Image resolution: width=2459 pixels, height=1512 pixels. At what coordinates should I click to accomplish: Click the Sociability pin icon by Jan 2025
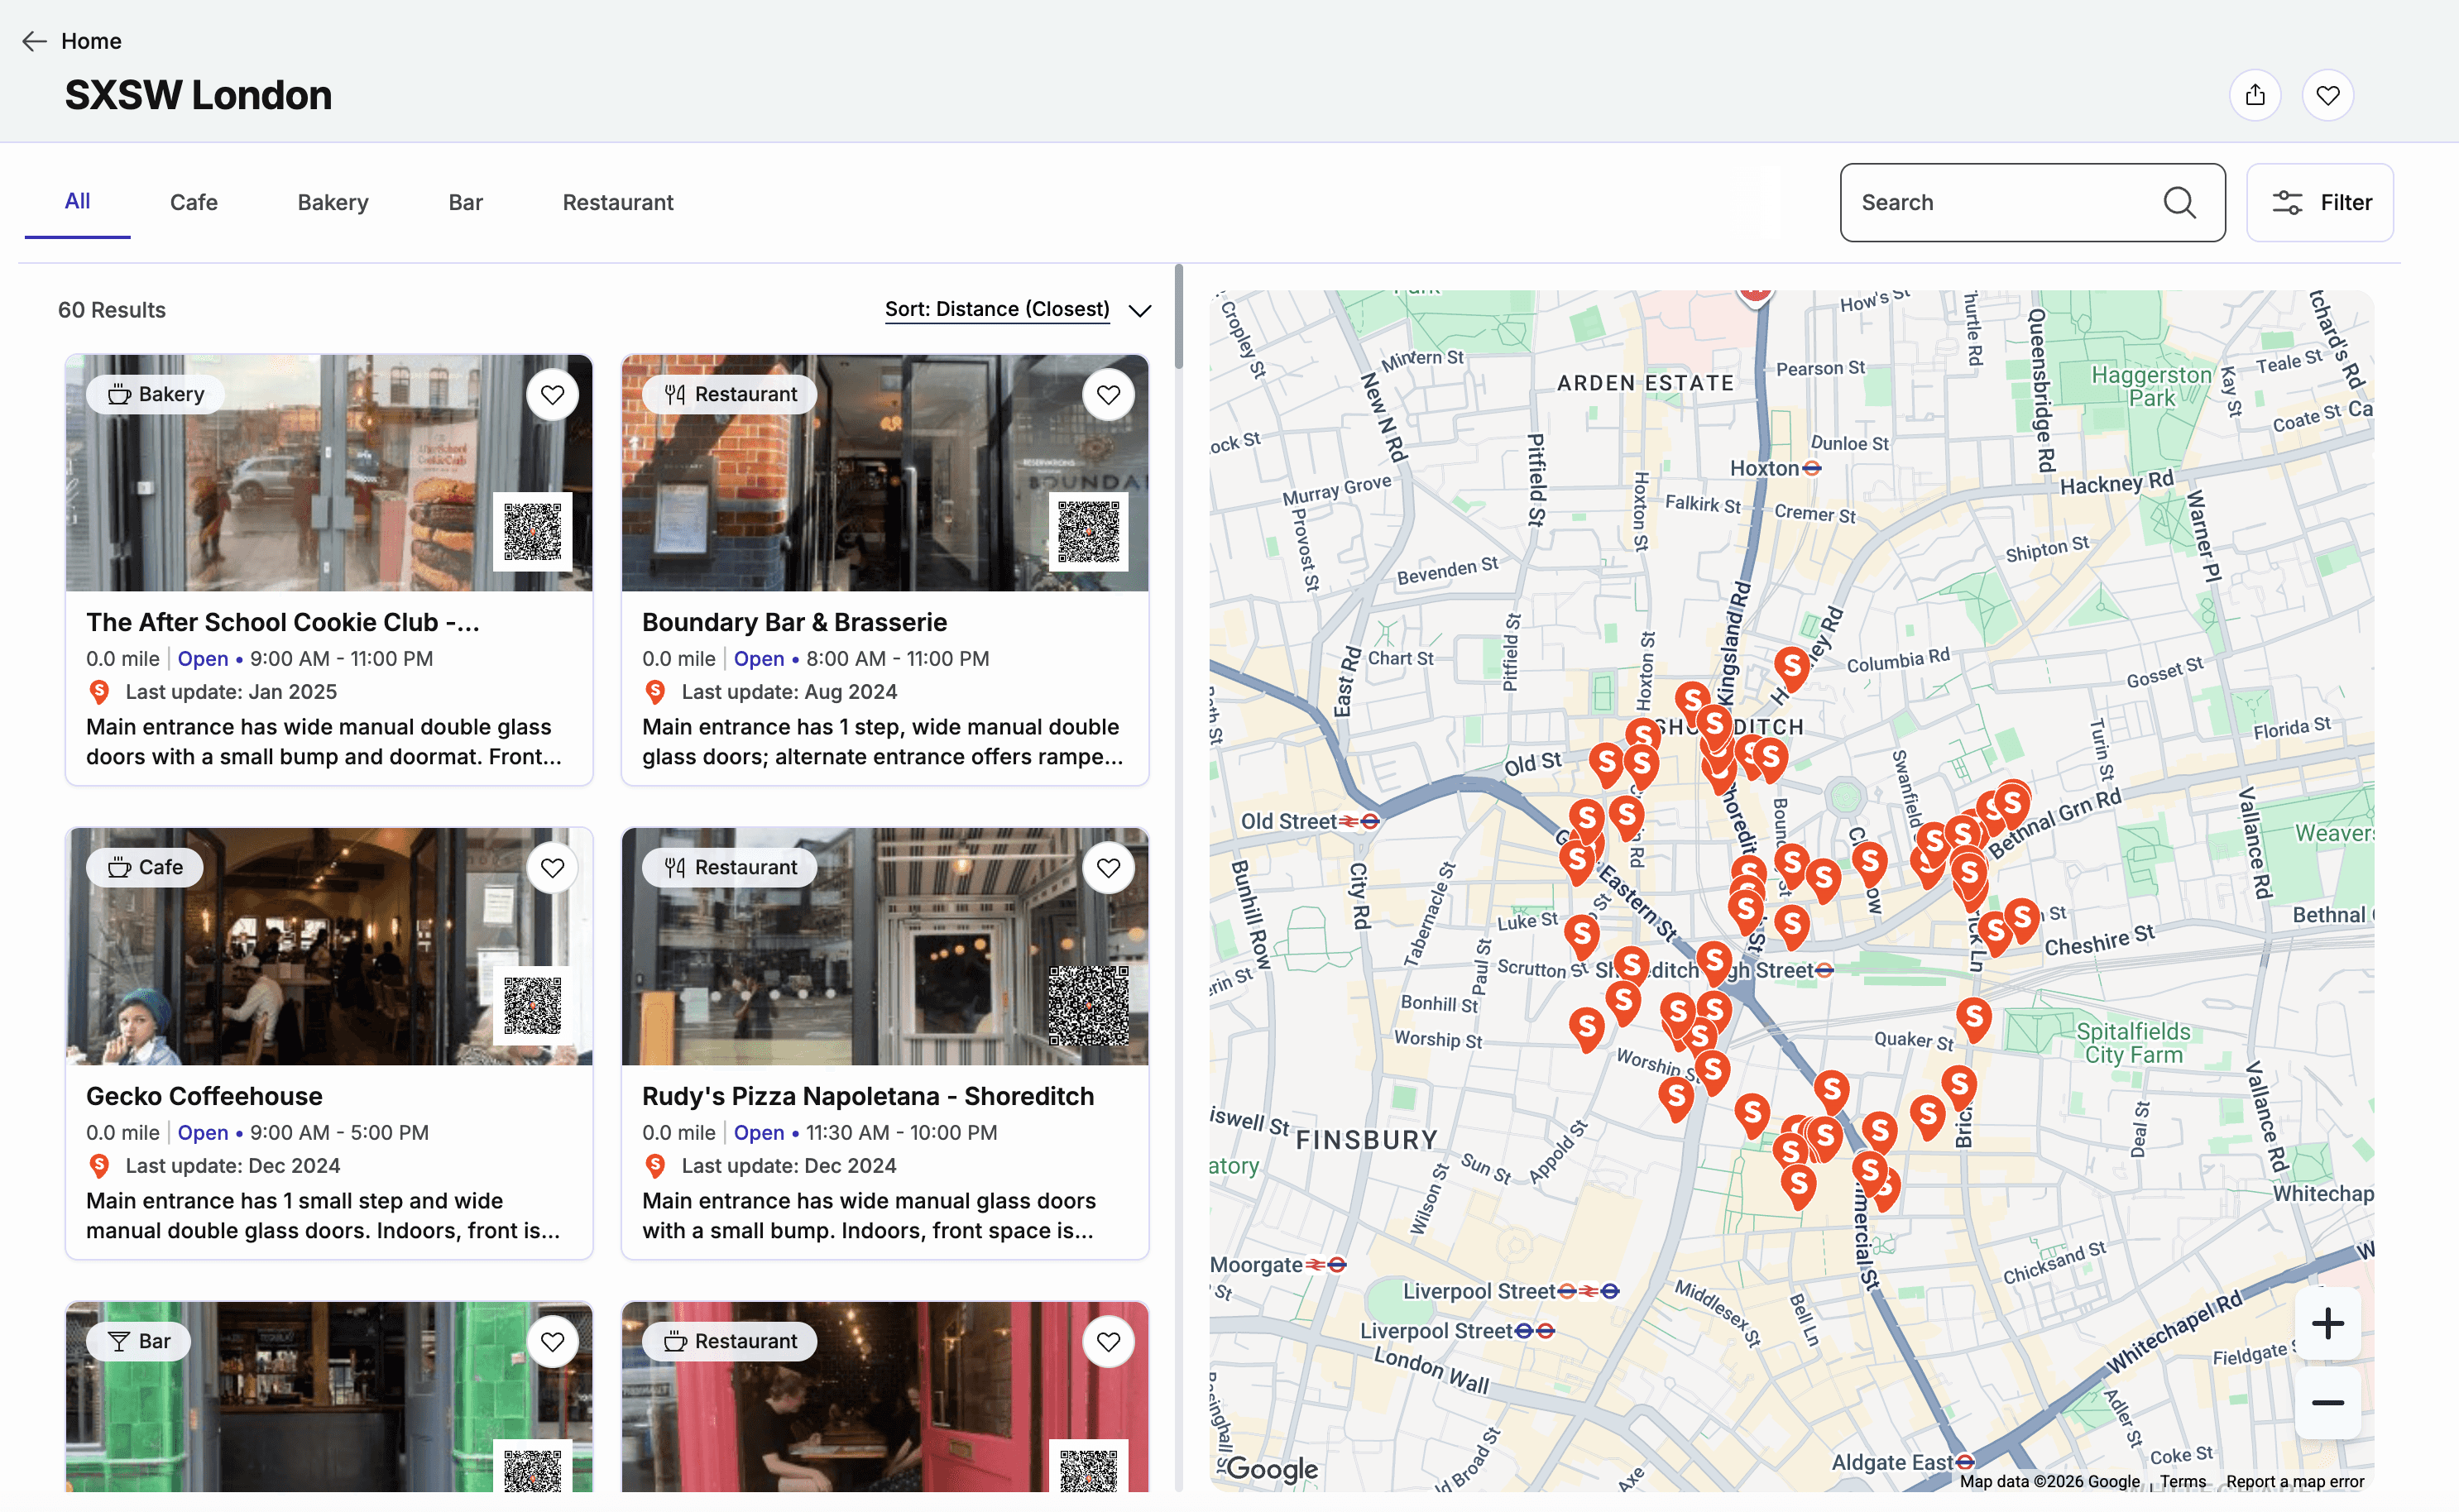coord(99,692)
